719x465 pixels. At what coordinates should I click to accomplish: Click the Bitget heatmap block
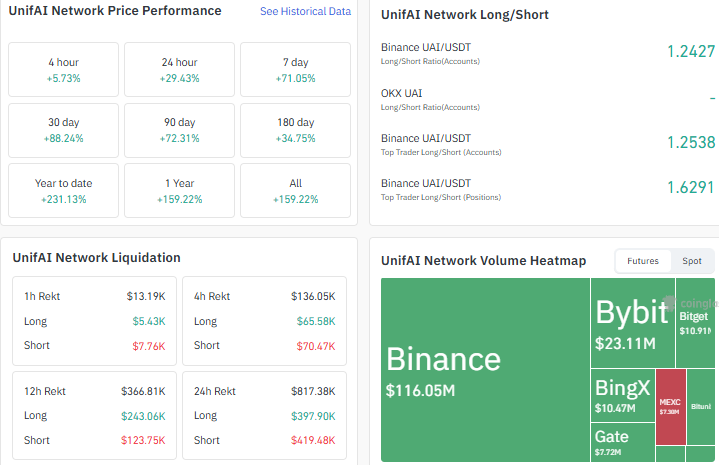[x=695, y=323]
